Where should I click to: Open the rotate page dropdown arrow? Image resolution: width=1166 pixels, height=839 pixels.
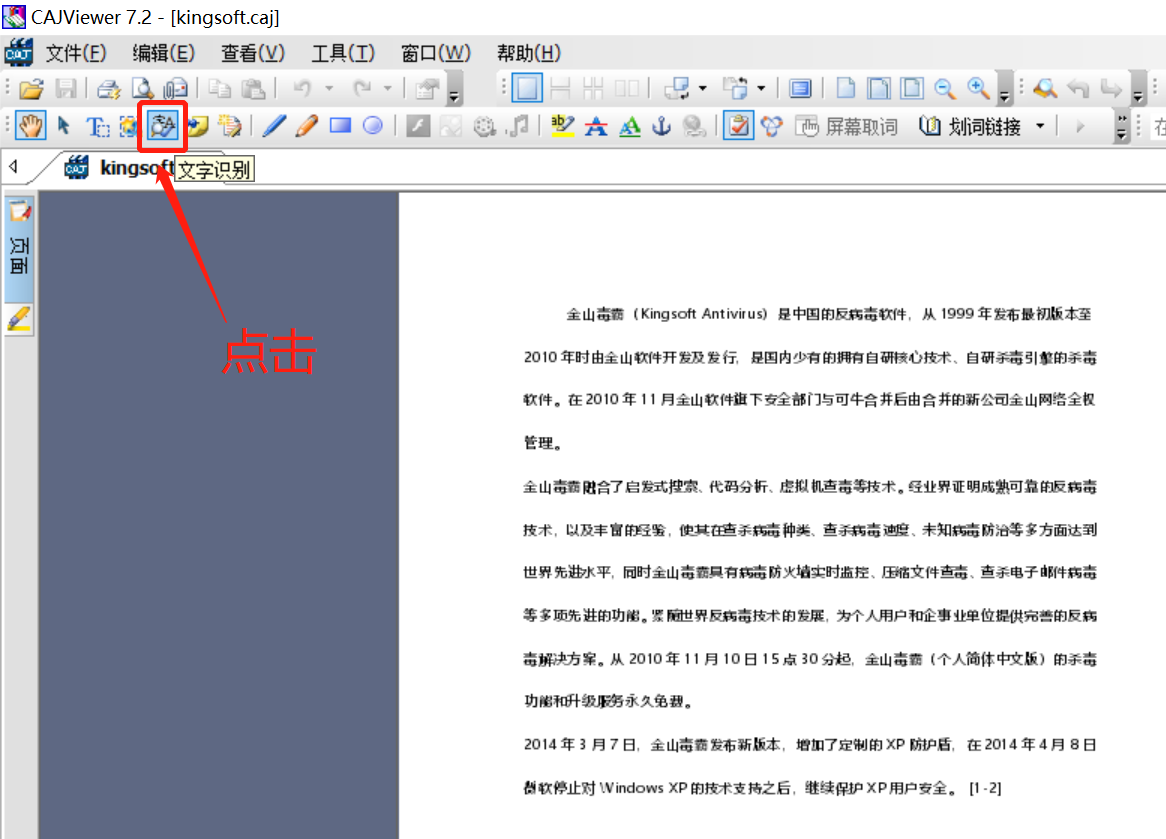coord(702,89)
